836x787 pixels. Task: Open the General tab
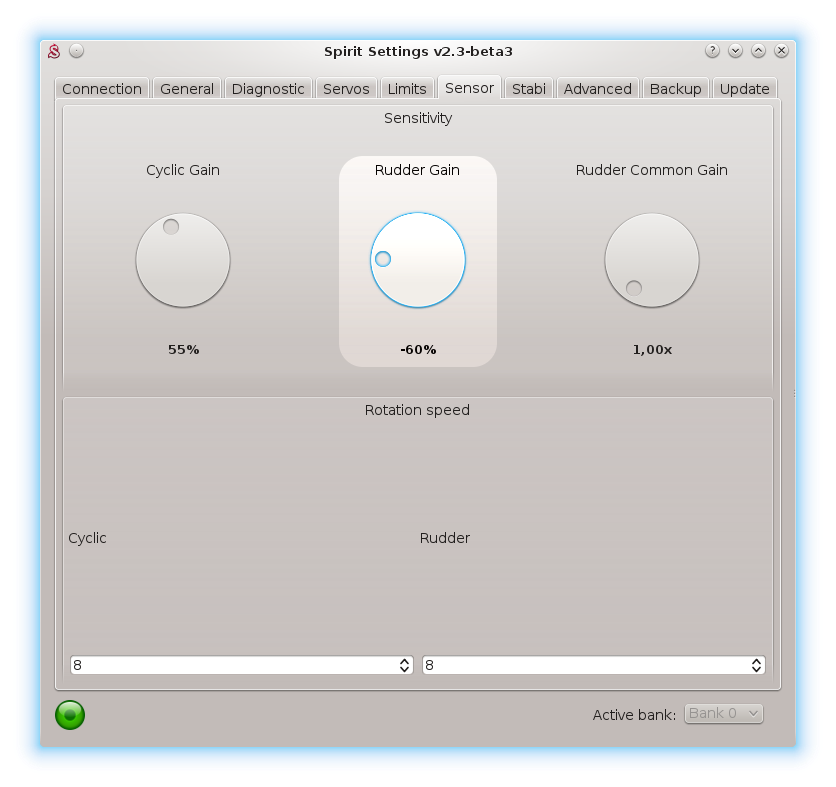tap(187, 89)
